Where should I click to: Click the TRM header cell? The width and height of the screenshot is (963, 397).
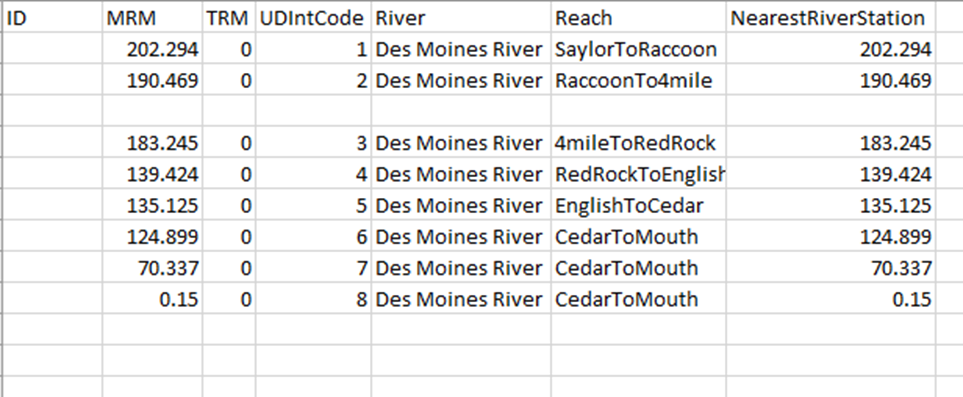(x=229, y=18)
